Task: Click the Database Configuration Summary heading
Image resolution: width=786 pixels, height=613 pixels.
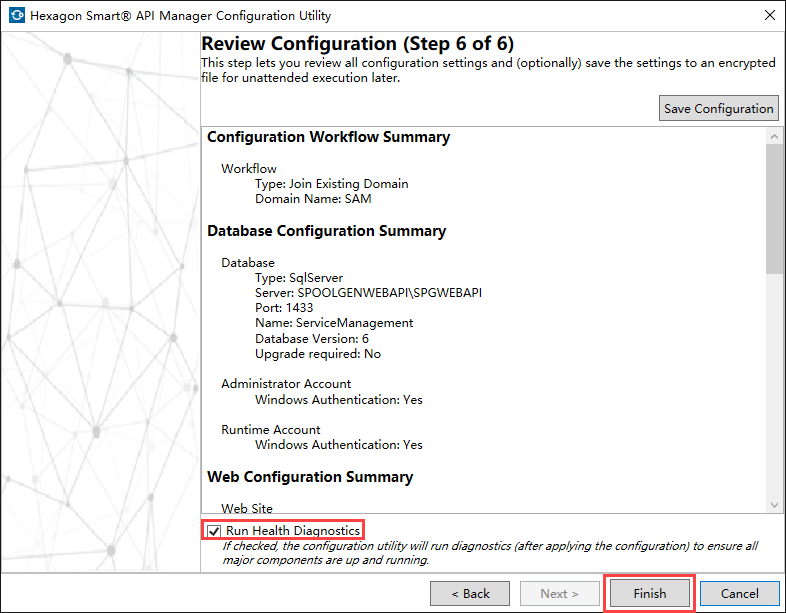Action: (x=326, y=231)
